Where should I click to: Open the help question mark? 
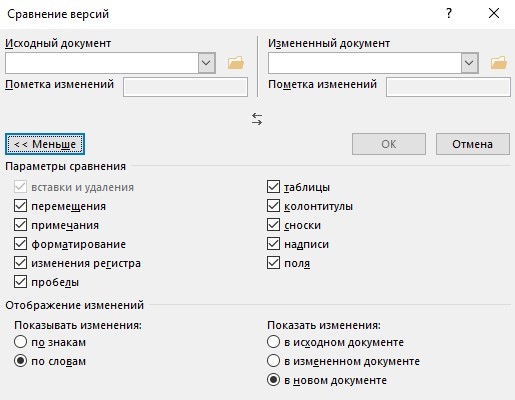[x=449, y=13]
